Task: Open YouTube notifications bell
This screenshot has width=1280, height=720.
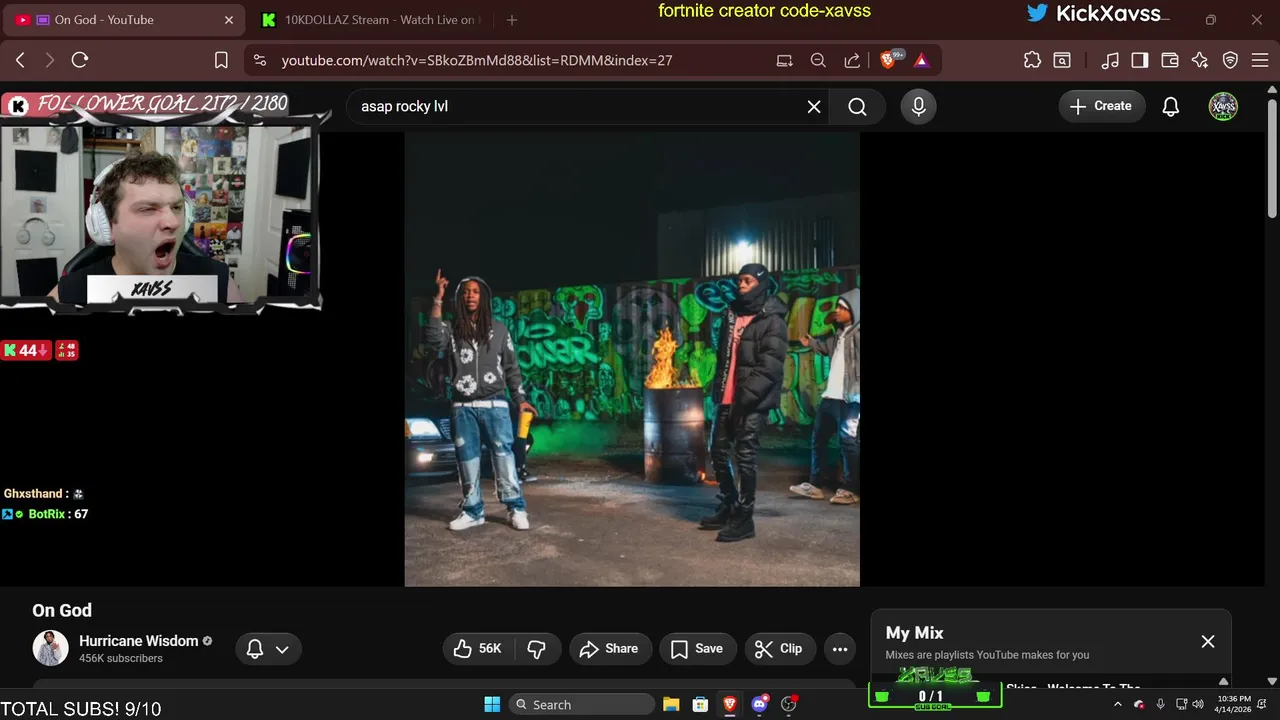Action: (x=1171, y=106)
